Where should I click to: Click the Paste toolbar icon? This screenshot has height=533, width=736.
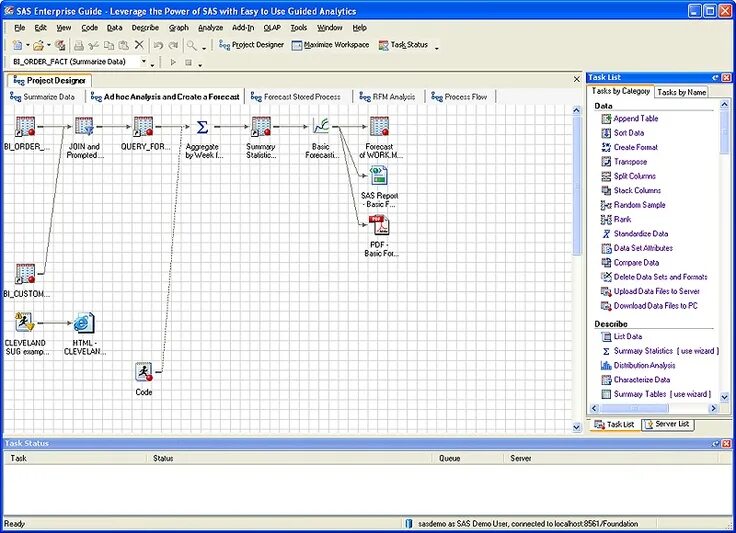pos(123,45)
